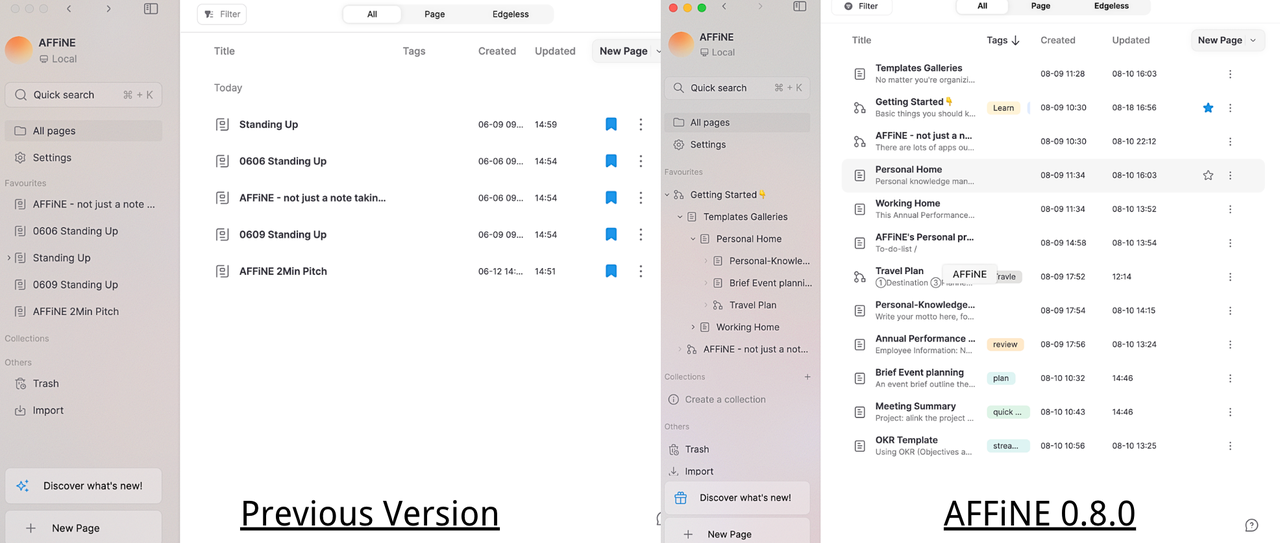
Task: Click help icon in AFFiNE 0.8.0 window
Action: click(x=1251, y=526)
